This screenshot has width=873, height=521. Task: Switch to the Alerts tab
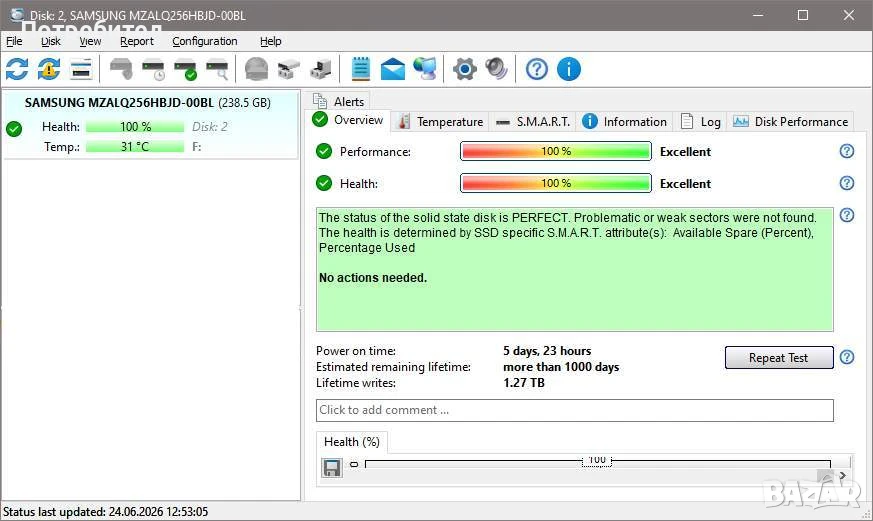(x=339, y=101)
